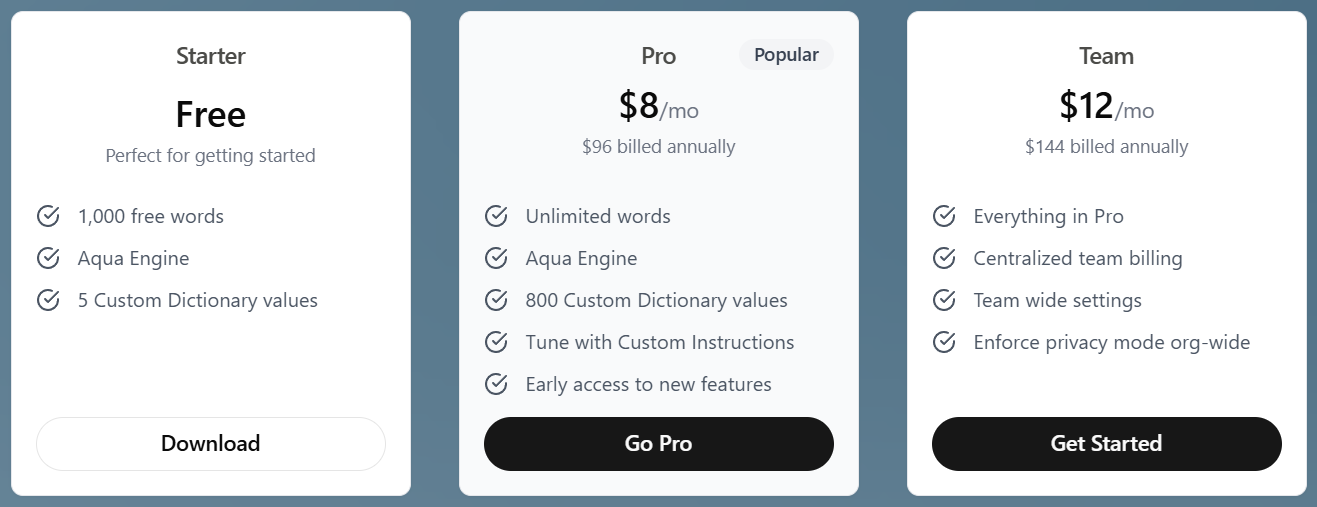The image size is (1317, 507).
Task: Click checkmark icon beside Starter's Aqua Engine
Action: 48,258
